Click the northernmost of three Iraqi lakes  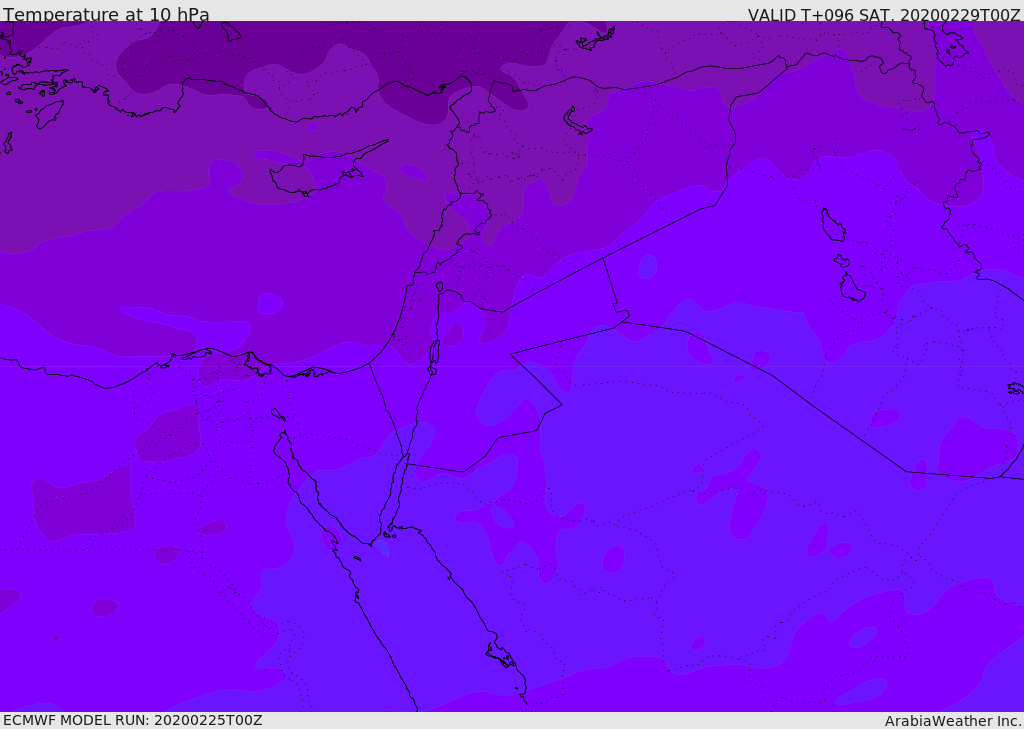832,225
